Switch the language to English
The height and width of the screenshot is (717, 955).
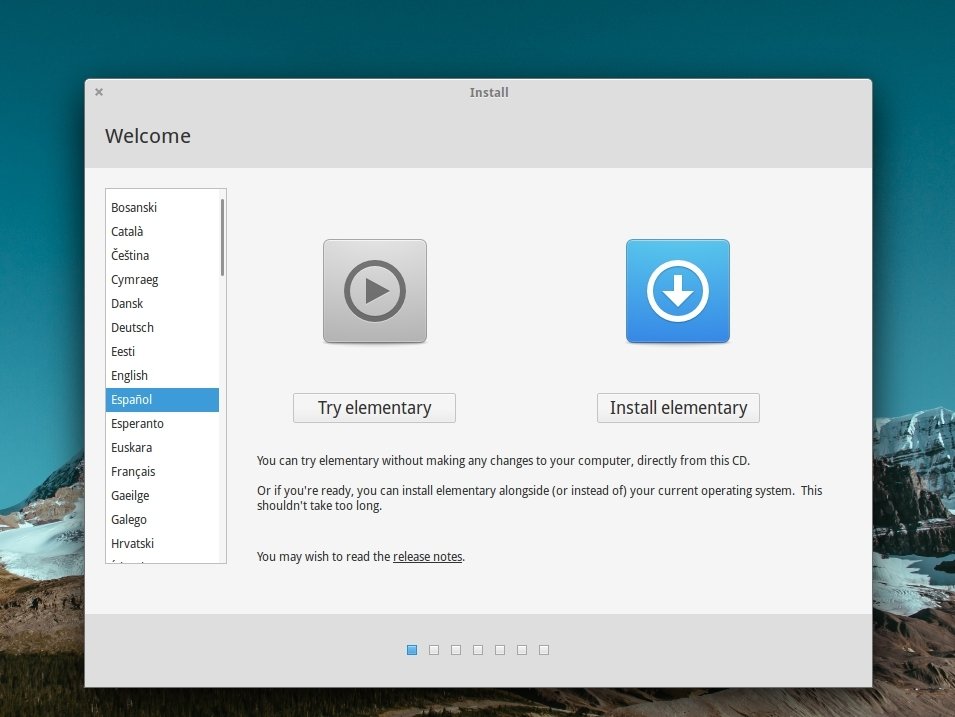click(162, 375)
